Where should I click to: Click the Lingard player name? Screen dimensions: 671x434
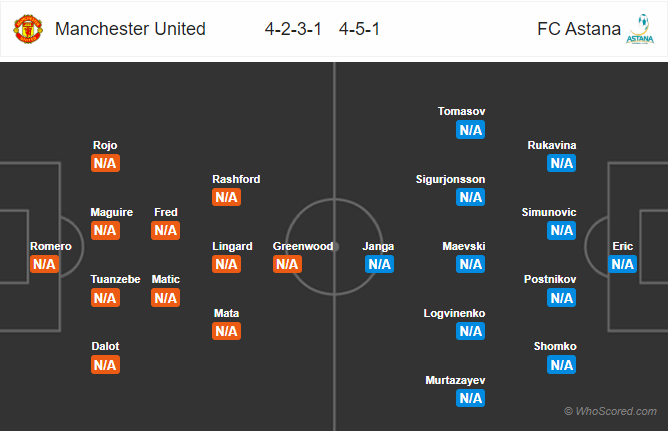click(x=232, y=246)
